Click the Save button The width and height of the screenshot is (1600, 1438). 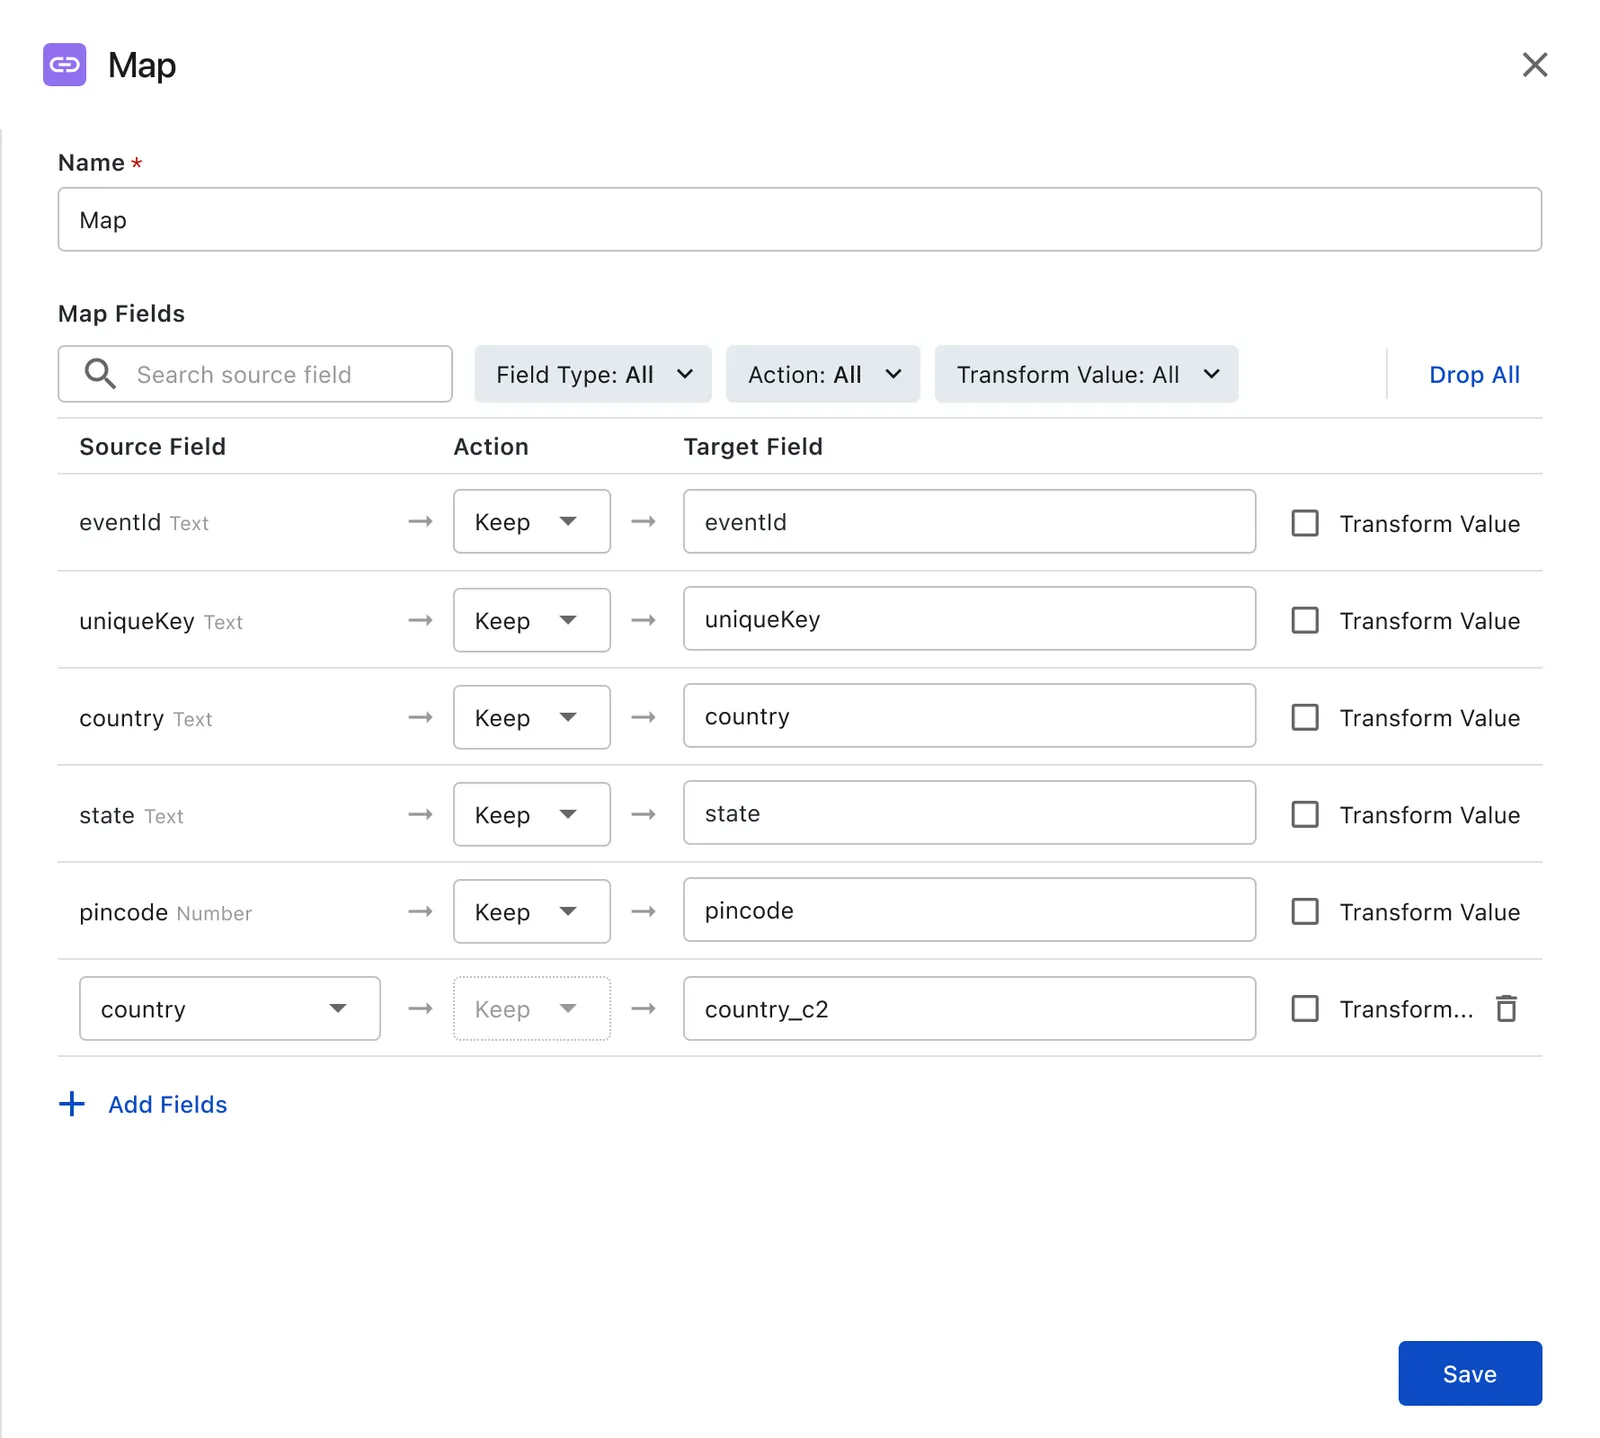pyautogui.click(x=1470, y=1373)
